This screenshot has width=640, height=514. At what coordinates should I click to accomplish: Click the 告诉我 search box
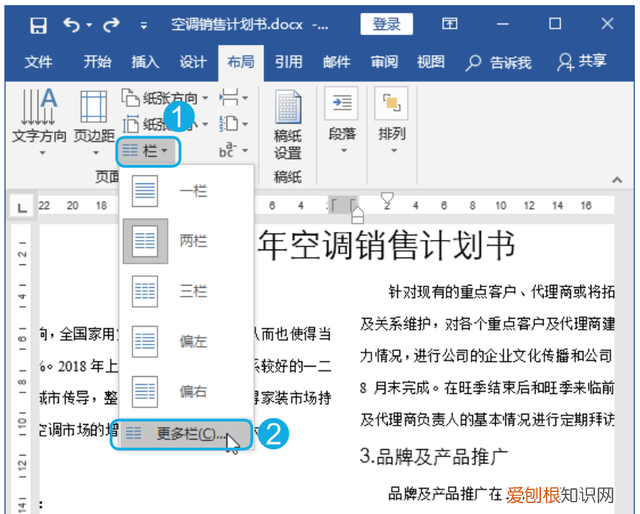coord(498,63)
